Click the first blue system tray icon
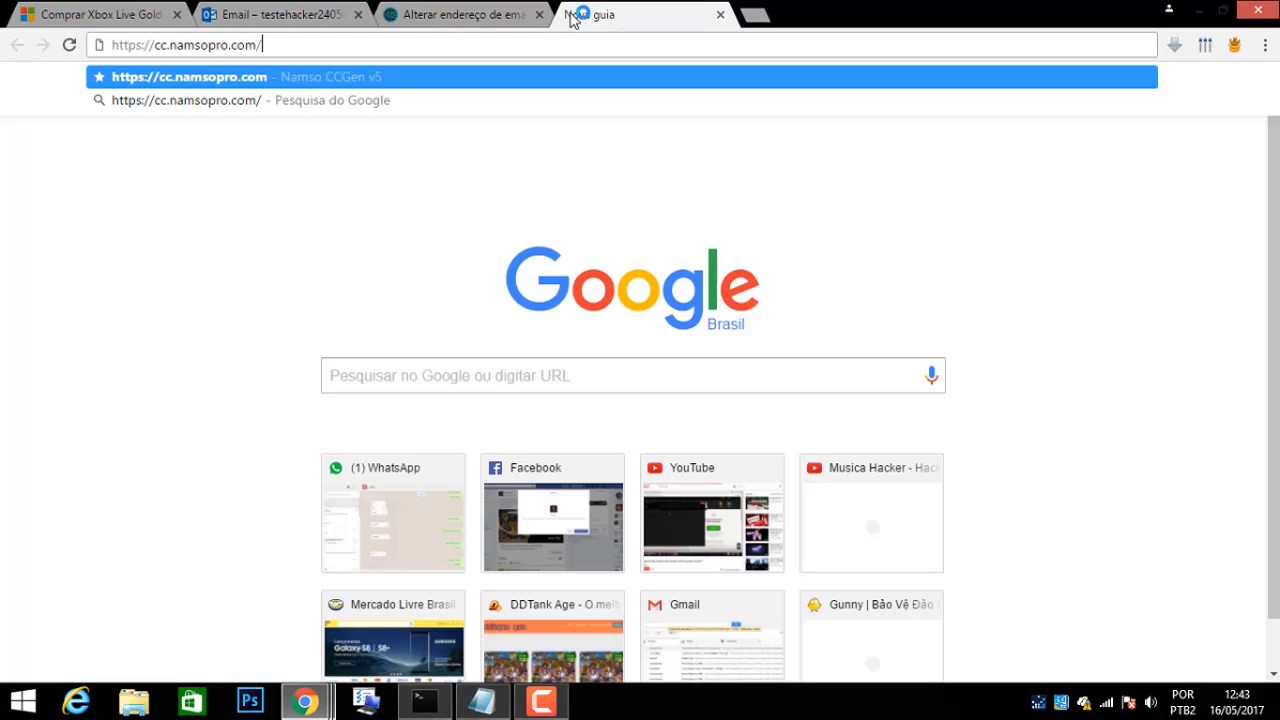Screen dimensions: 1280x720 (1038, 702)
